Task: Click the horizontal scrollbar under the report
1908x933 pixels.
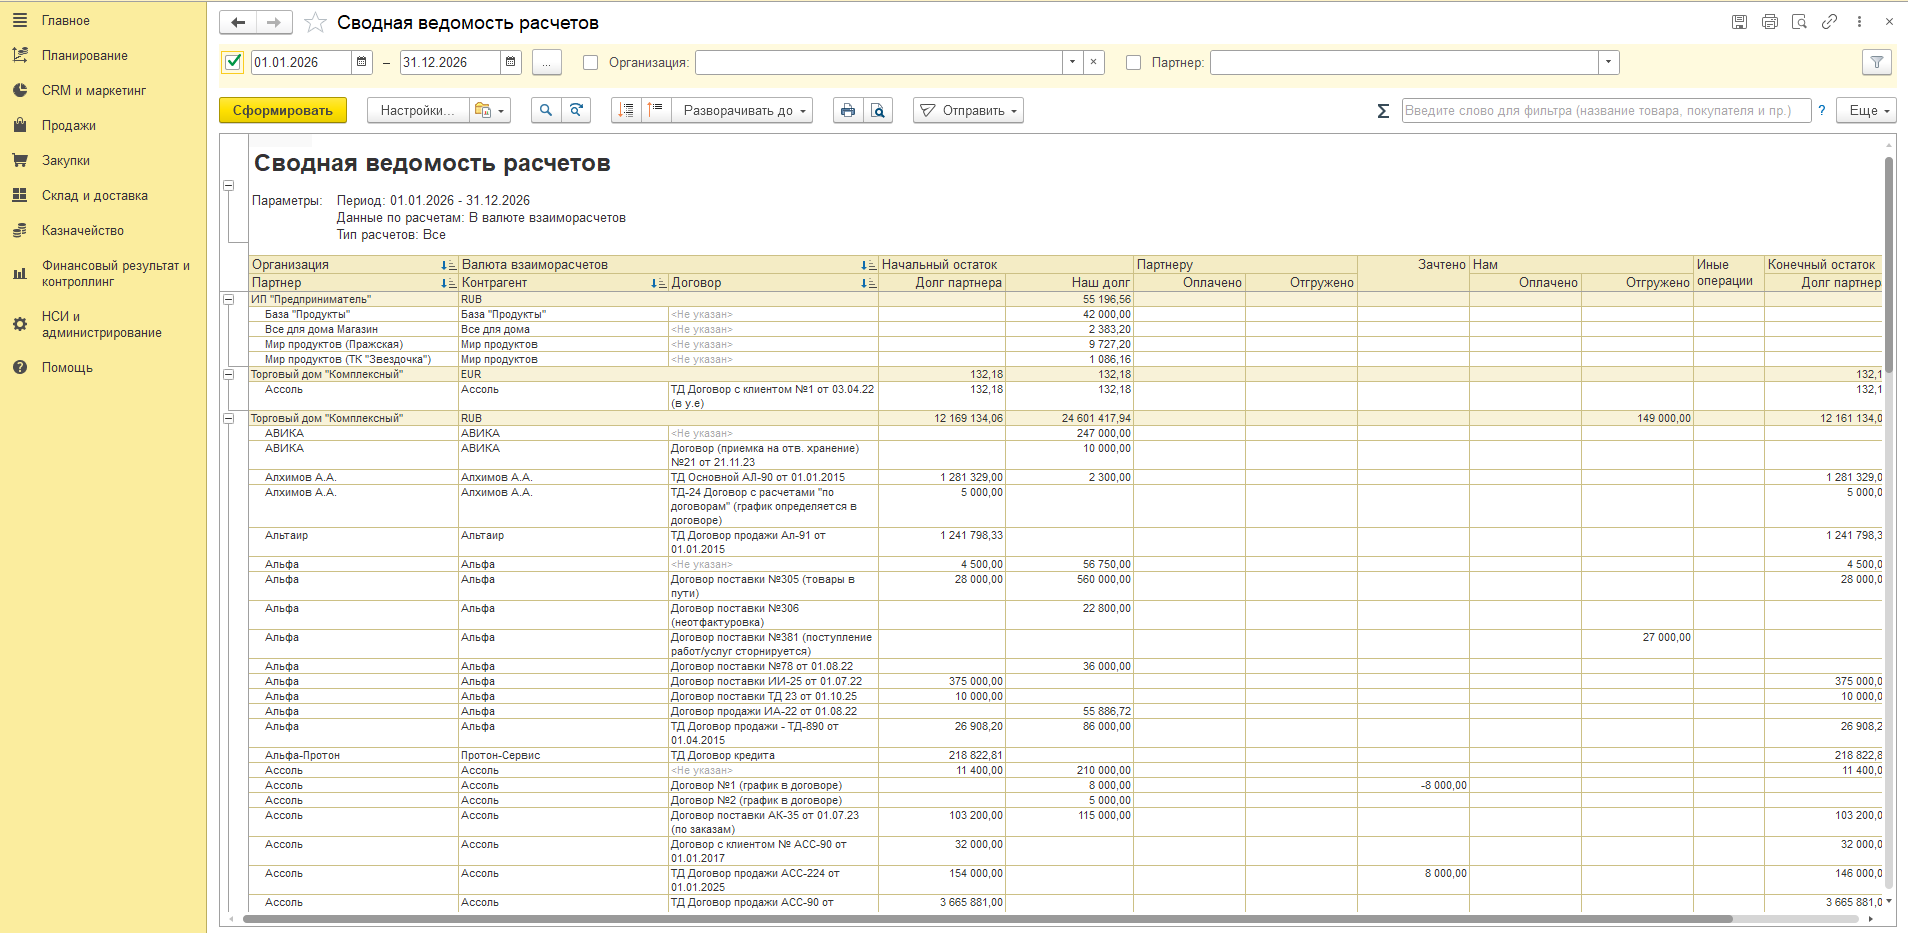Action: point(986,918)
